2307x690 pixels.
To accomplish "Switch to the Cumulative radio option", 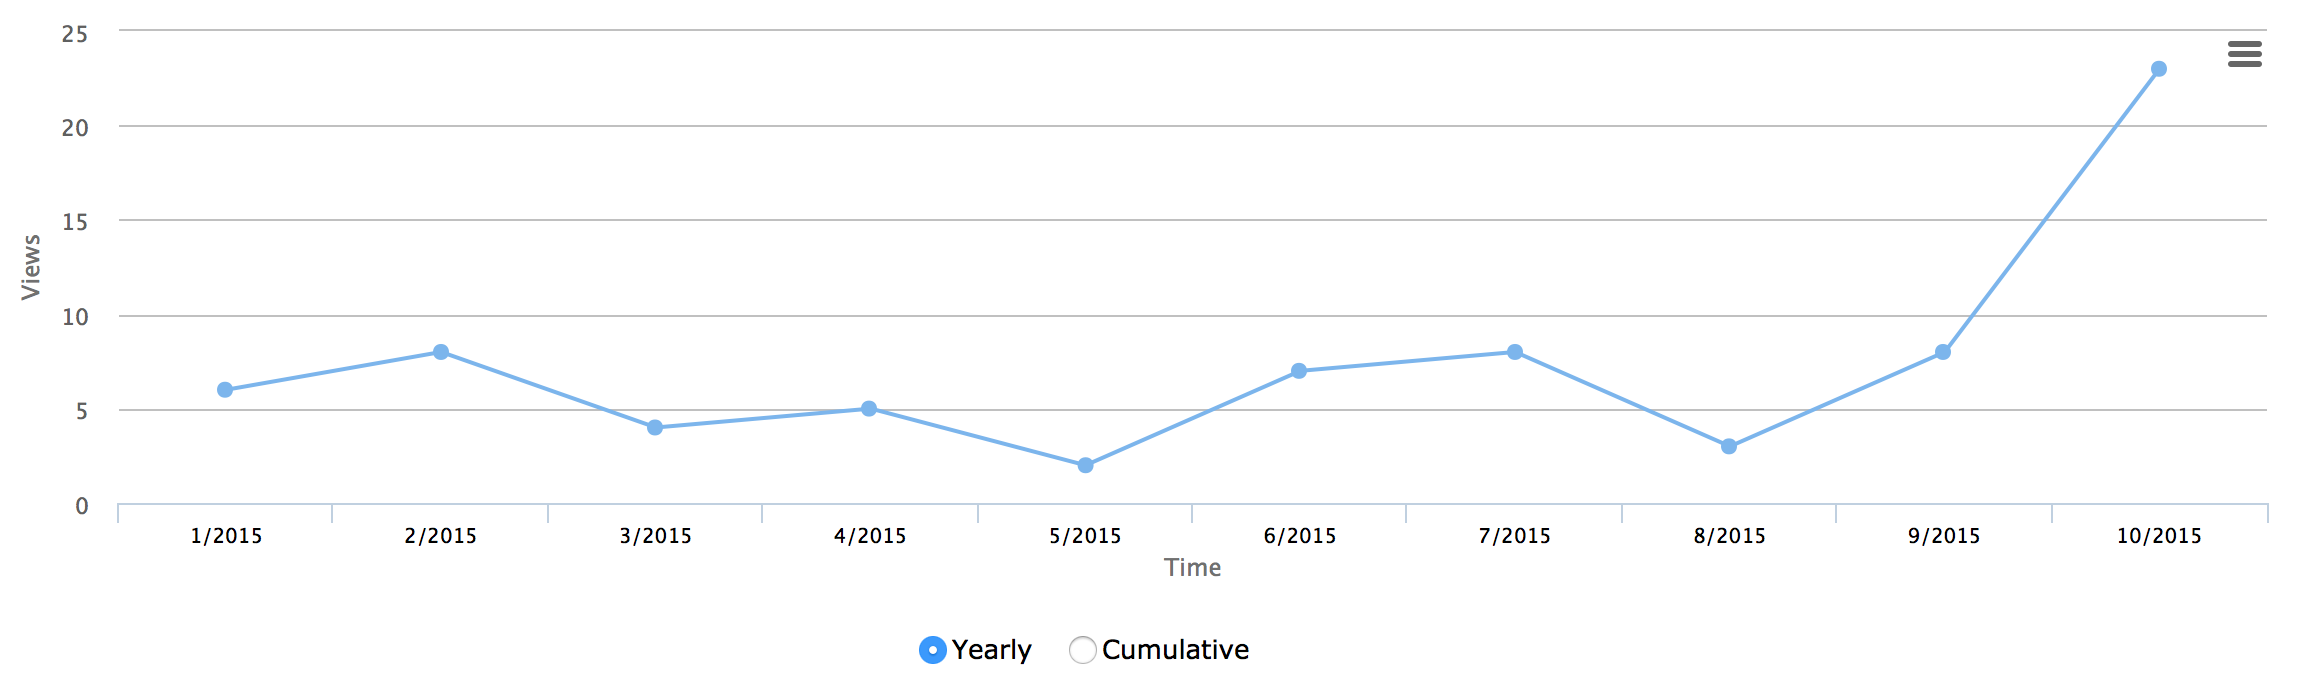I will pyautogui.click(x=1082, y=650).
